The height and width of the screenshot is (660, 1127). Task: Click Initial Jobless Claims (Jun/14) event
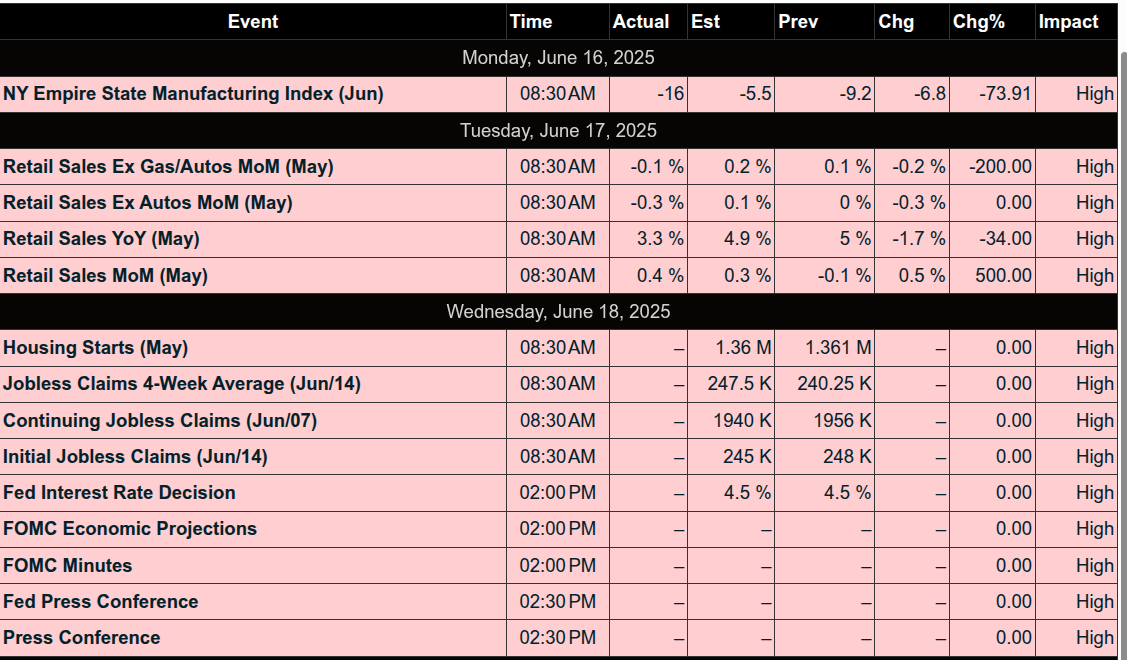point(135,457)
